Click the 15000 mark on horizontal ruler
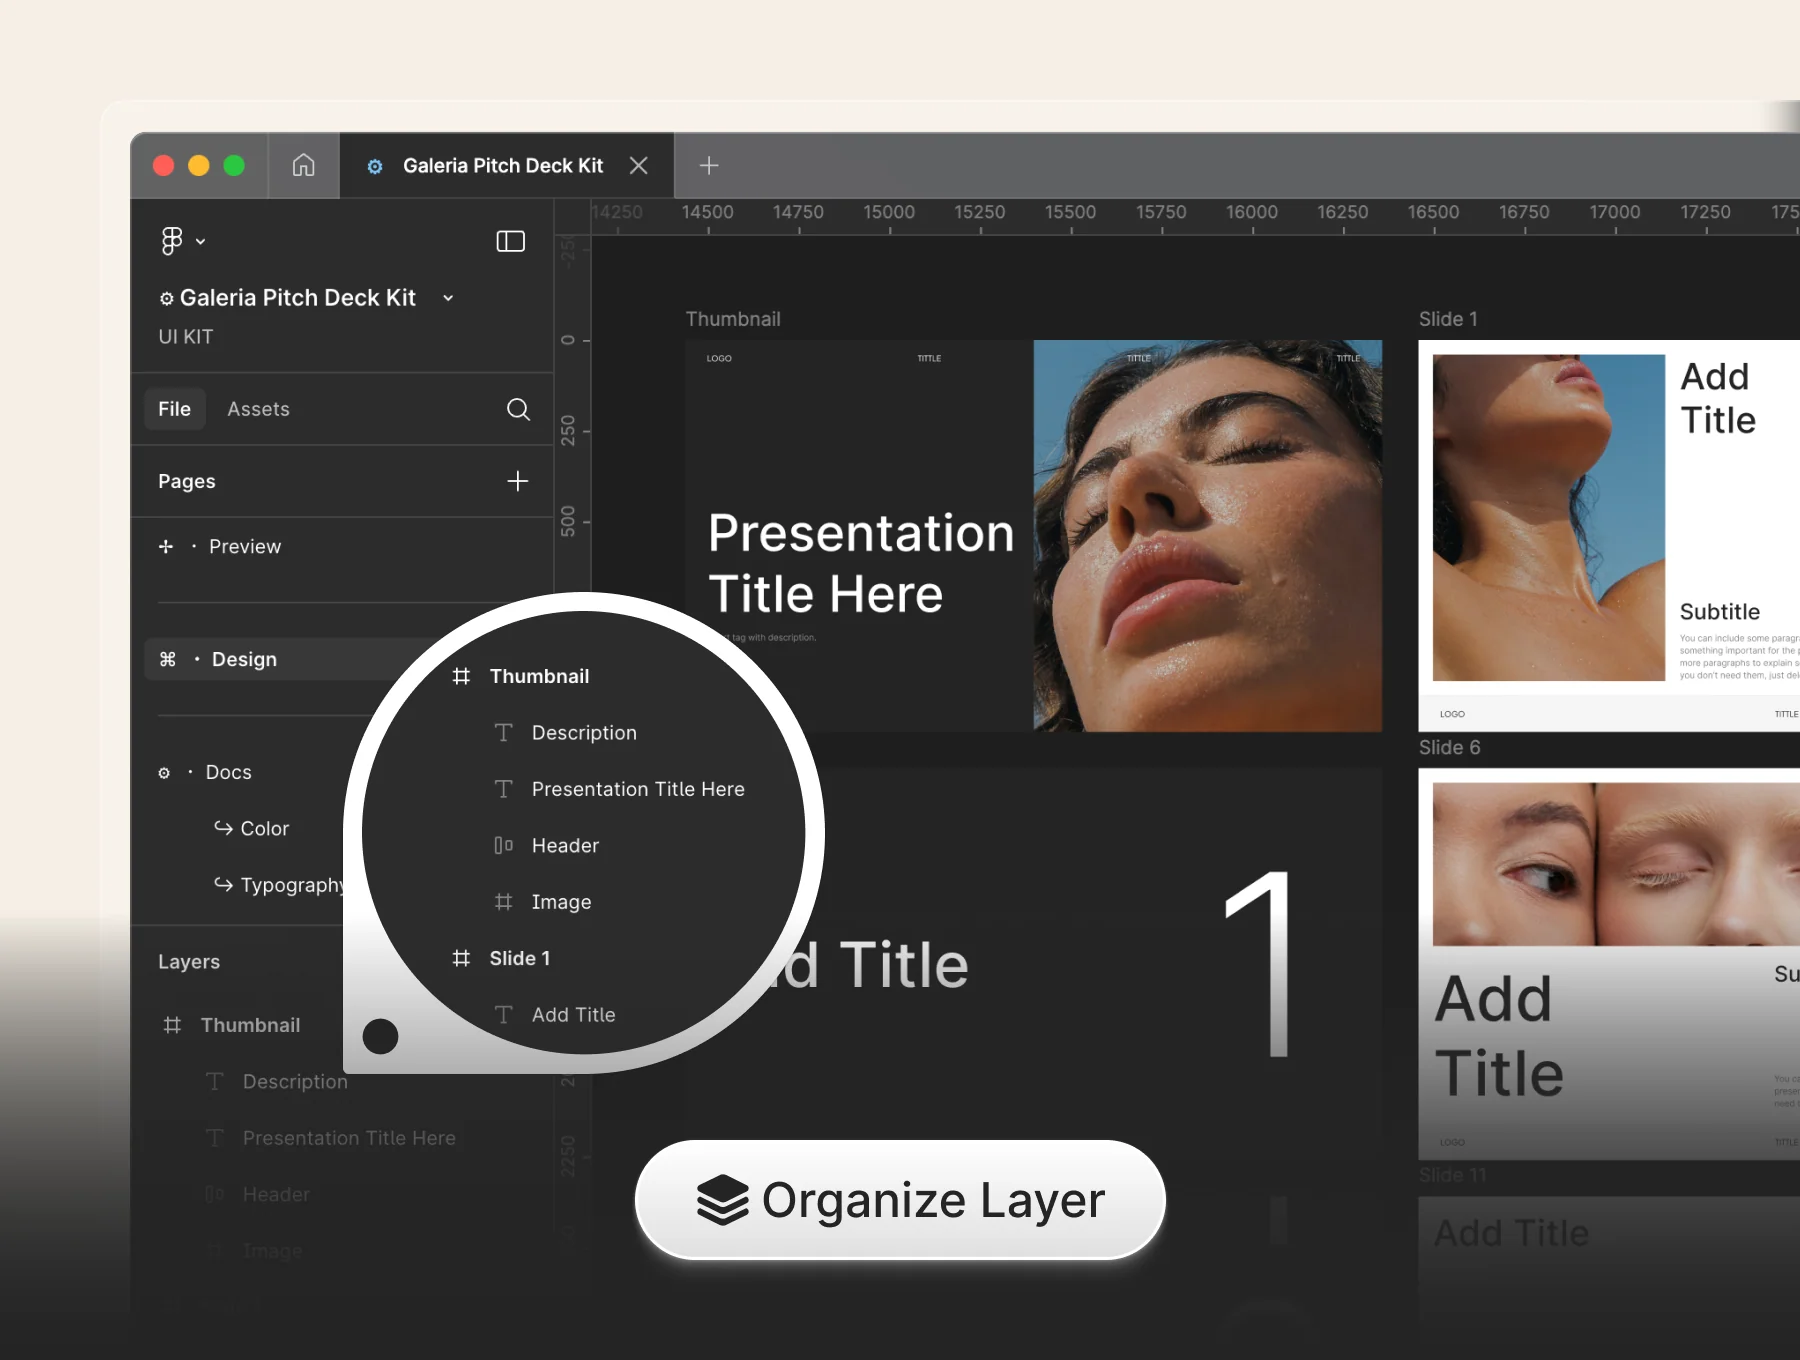 [x=889, y=212]
